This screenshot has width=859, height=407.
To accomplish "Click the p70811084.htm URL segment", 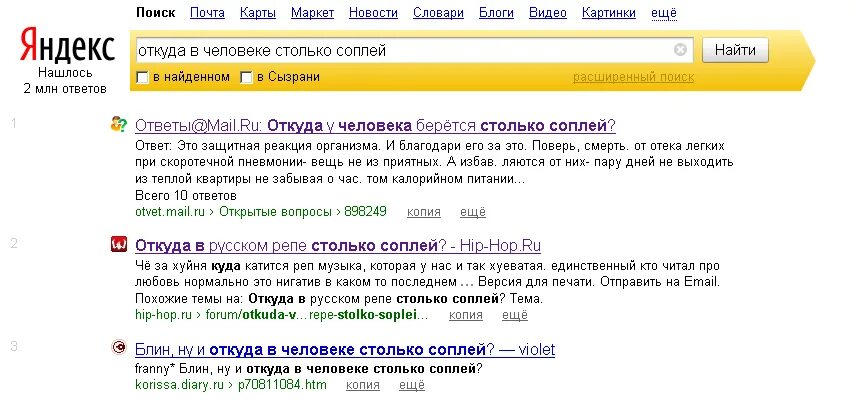I will point(282,385).
